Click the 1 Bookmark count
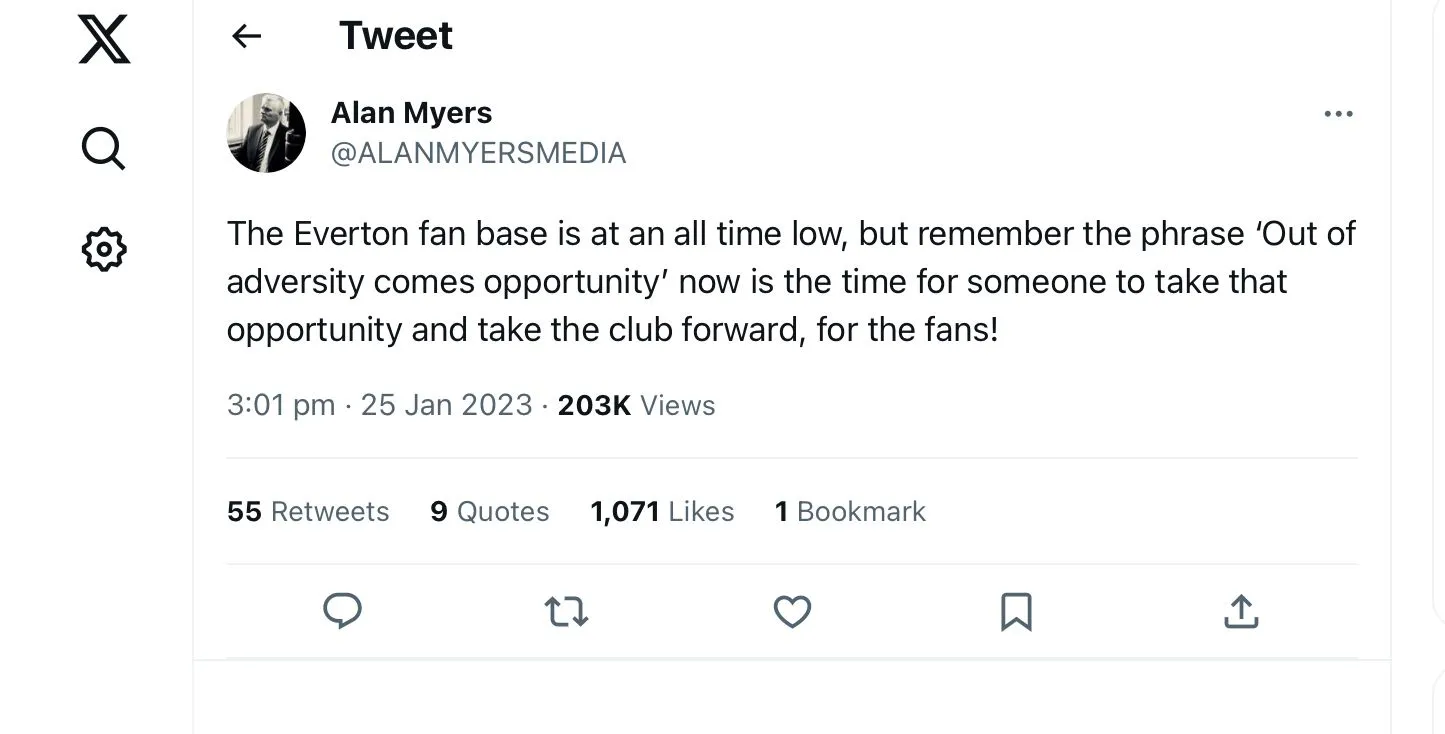1445x734 pixels. (x=850, y=512)
